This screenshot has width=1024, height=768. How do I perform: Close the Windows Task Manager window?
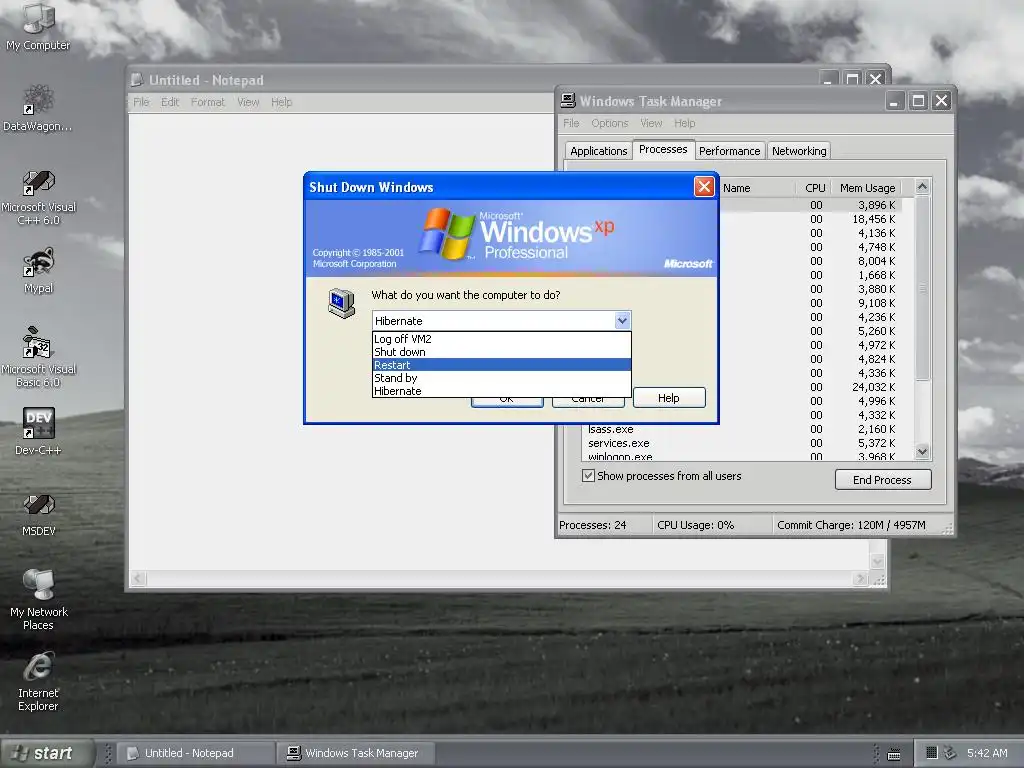click(941, 101)
